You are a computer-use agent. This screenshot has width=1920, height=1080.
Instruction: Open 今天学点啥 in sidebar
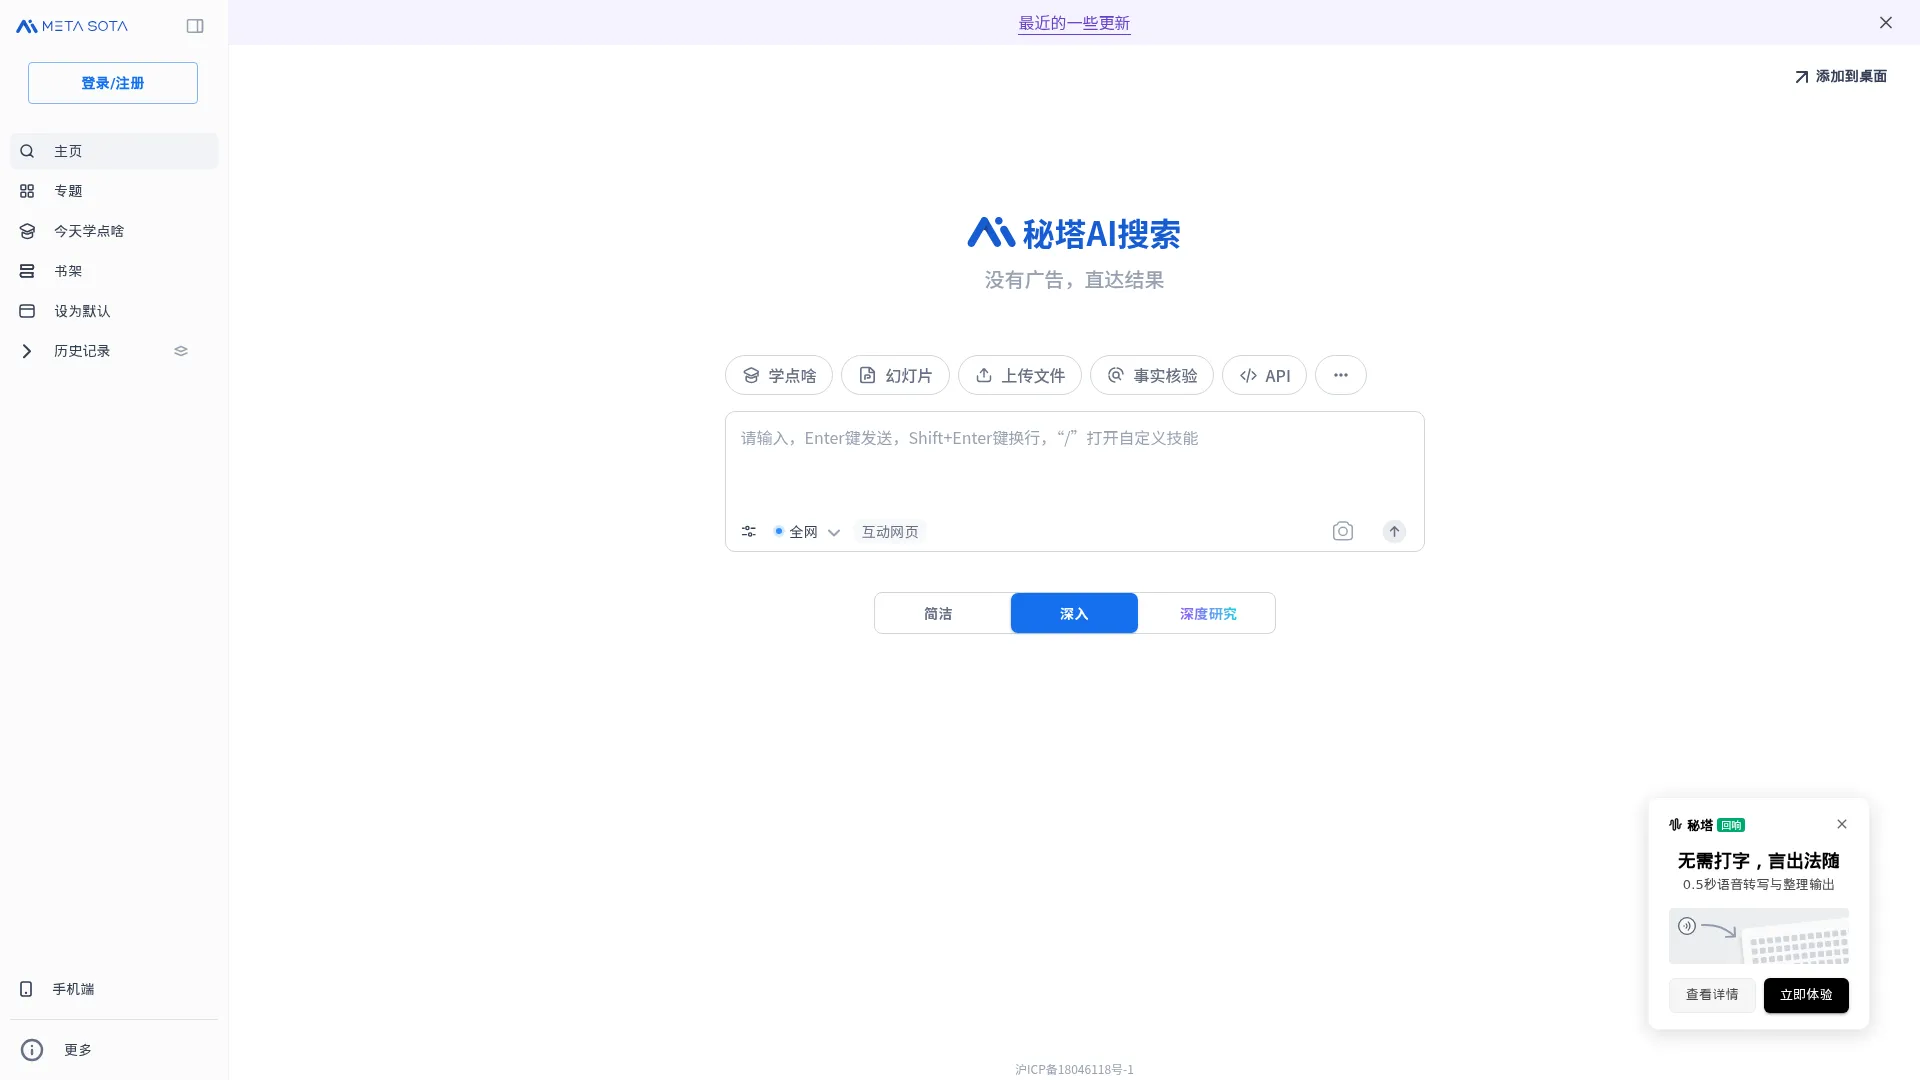click(x=114, y=231)
